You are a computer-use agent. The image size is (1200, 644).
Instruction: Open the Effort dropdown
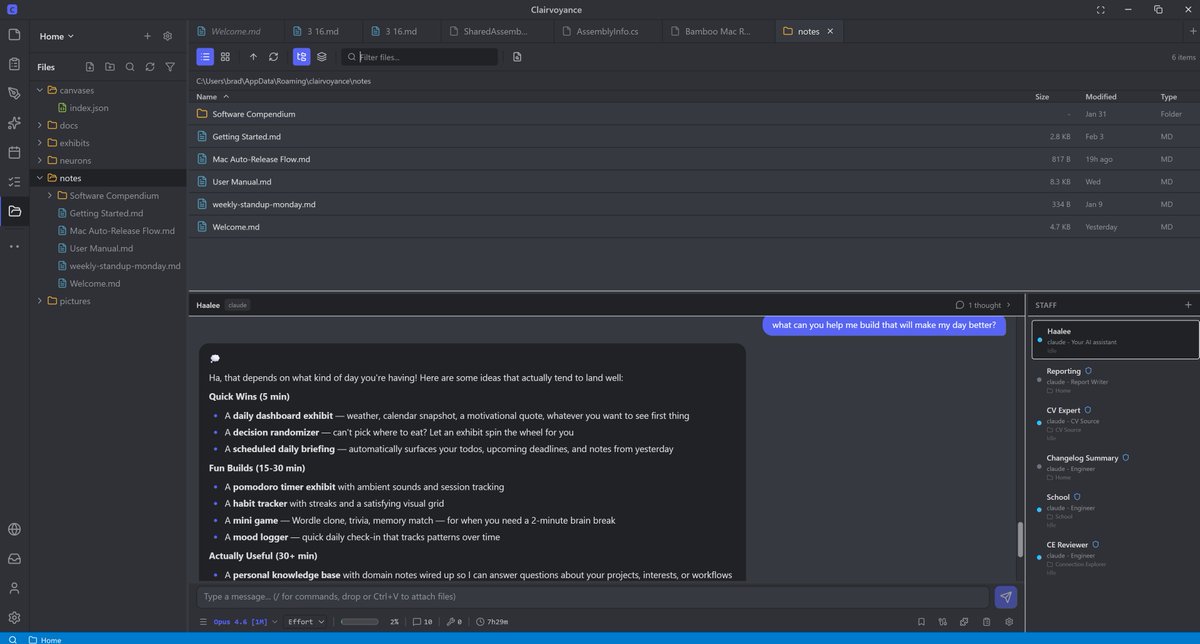306,622
